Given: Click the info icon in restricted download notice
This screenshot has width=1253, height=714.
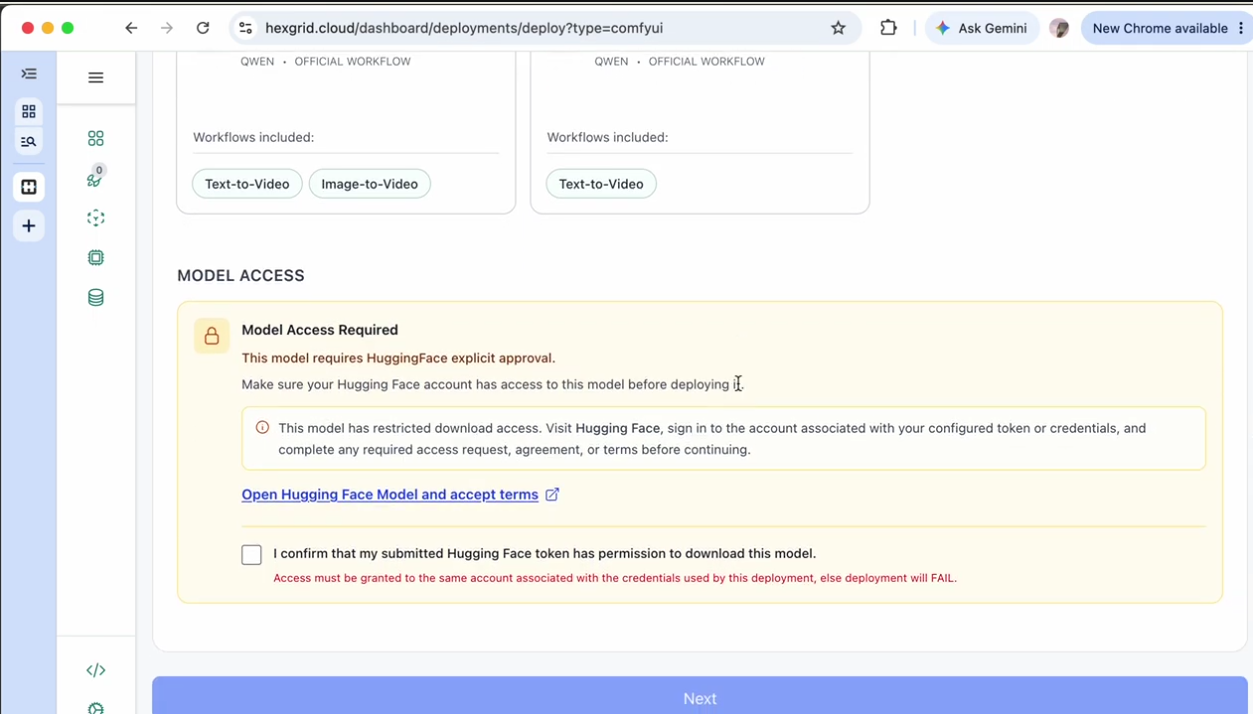Looking at the screenshot, I should point(263,428).
